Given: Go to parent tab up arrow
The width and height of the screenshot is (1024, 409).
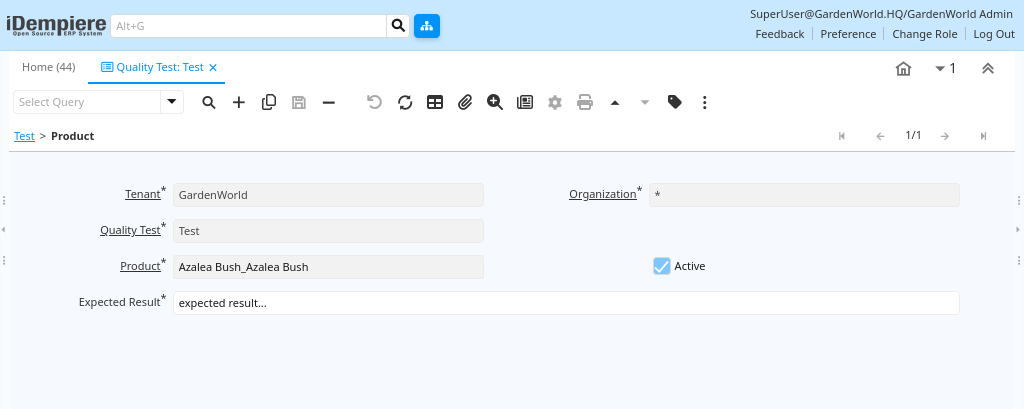Looking at the screenshot, I should [615, 102].
